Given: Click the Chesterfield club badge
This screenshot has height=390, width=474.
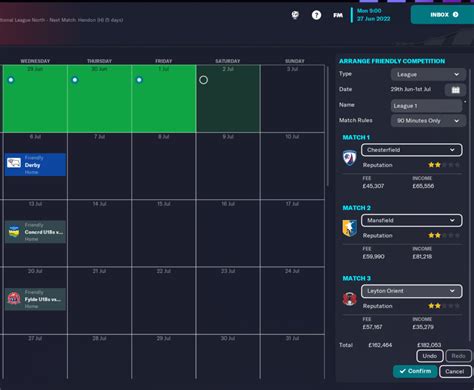Looking at the screenshot, I should click(350, 157).
